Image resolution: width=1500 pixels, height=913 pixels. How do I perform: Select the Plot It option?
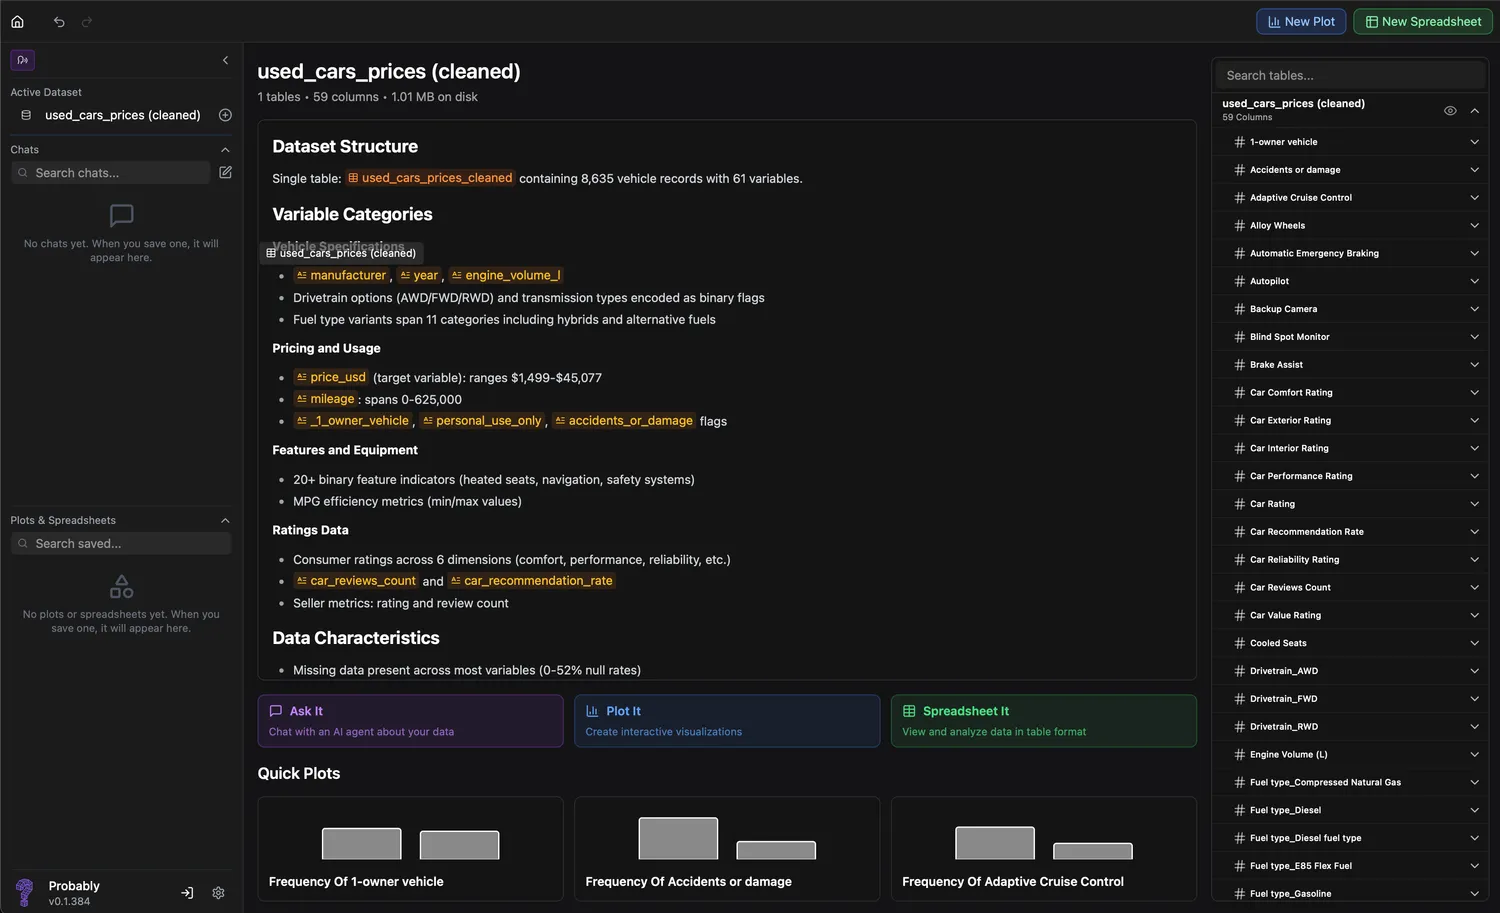pyautogui.click(x=726, y=720)
